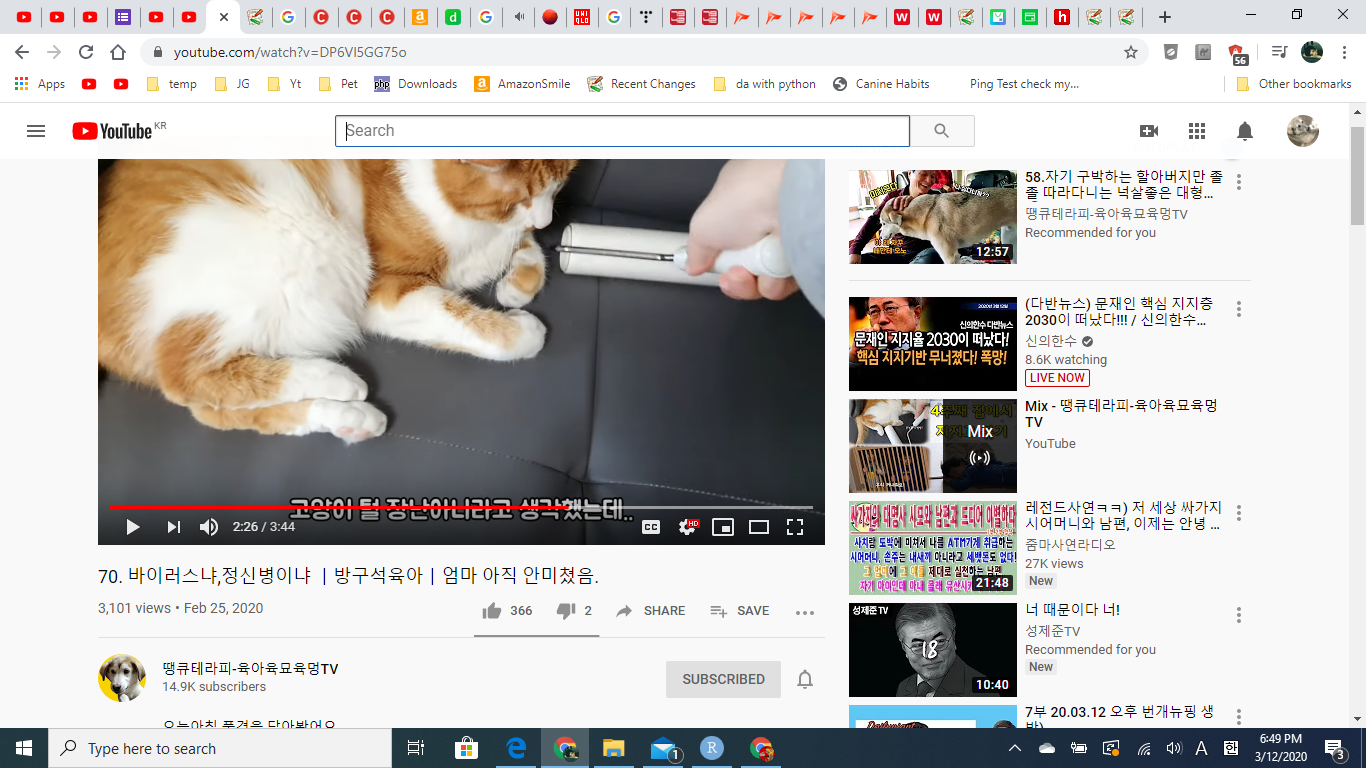Click the SHARE button
Screen dimensions: 1366x768
coord(650,611)
